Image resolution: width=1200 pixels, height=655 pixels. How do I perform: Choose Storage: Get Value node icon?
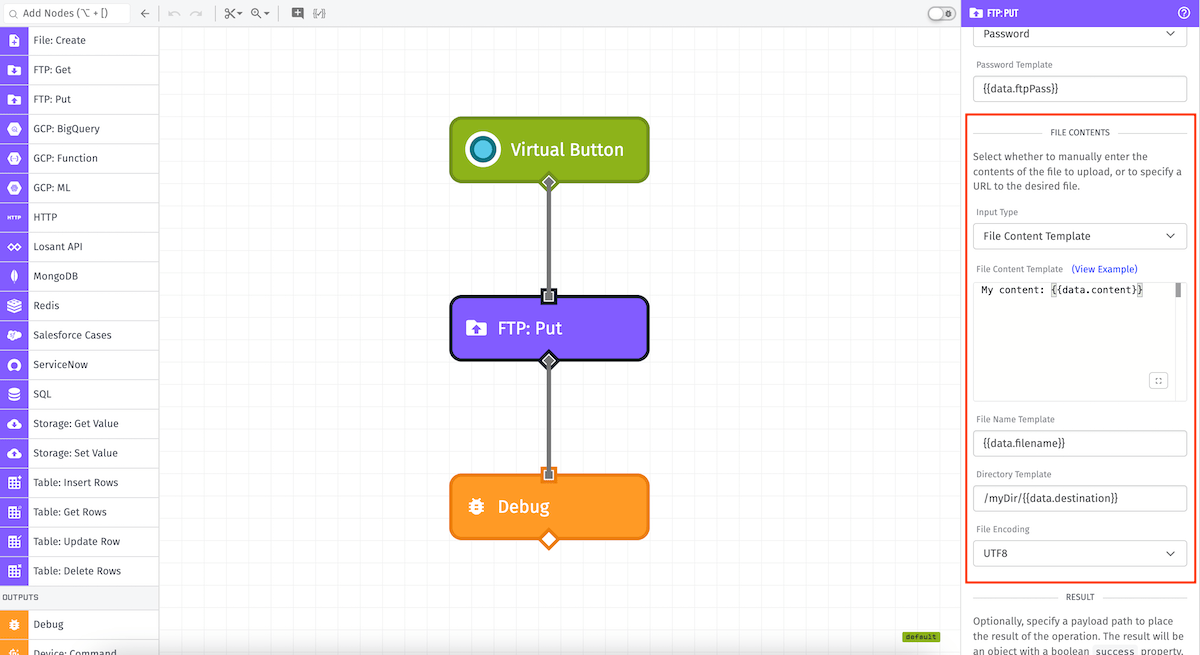(x=14, y=424)
